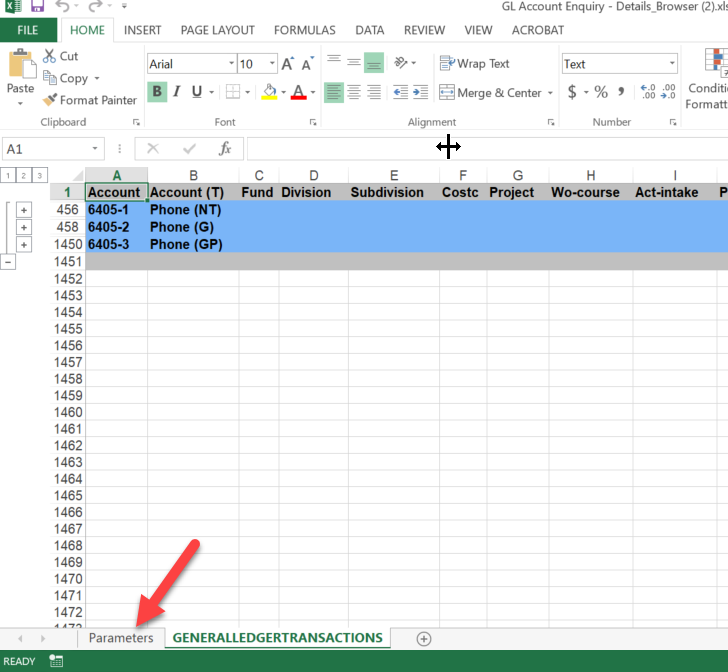The width and height of the screenshot is (728, 672).
Task: Show outline level 1
Action: pos(8,176)
